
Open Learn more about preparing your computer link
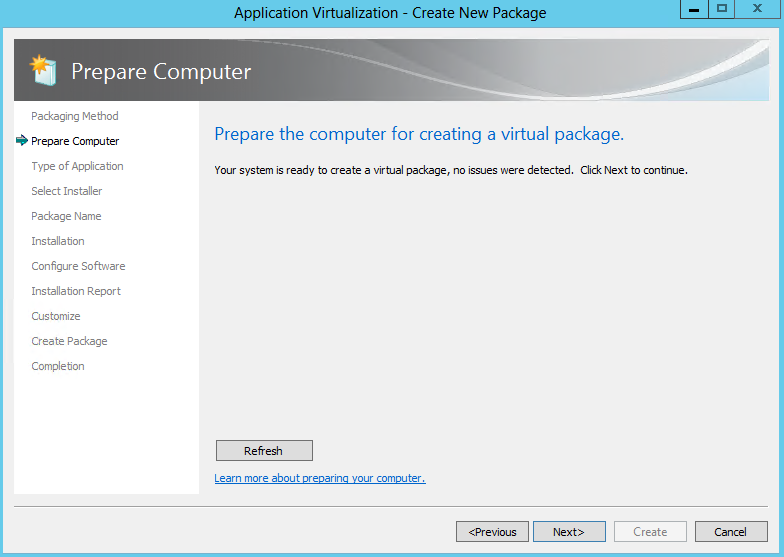[320, 478]
